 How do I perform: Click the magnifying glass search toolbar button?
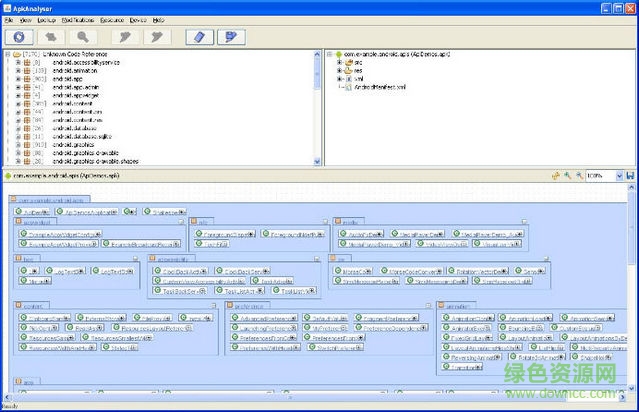83,37
